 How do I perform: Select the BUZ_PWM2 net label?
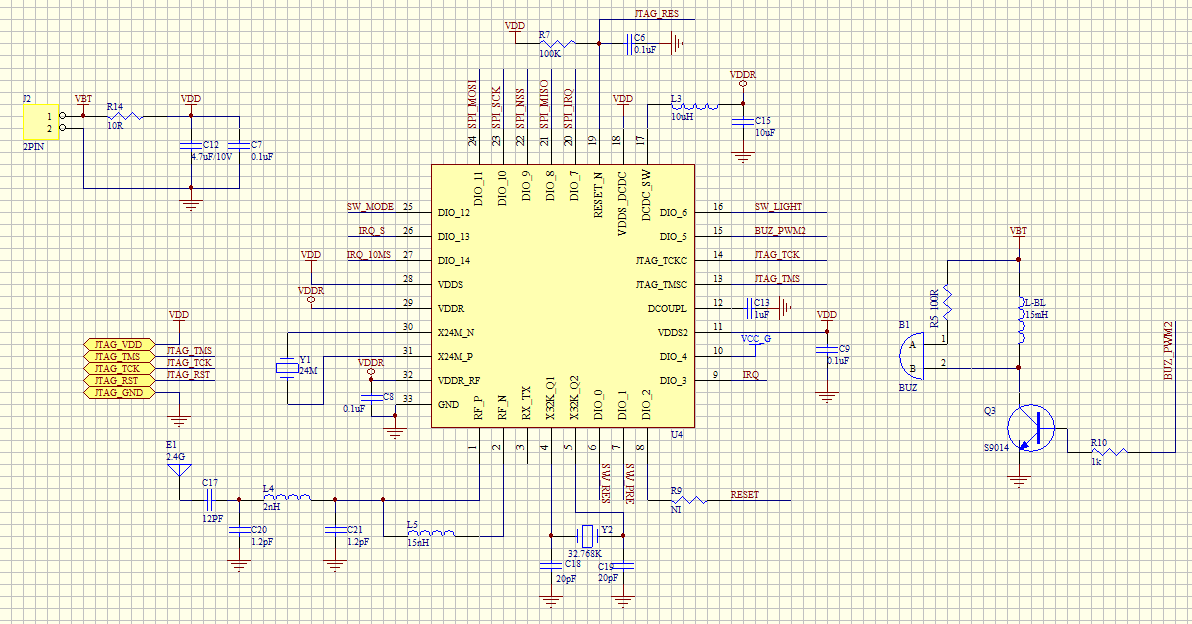779,231
